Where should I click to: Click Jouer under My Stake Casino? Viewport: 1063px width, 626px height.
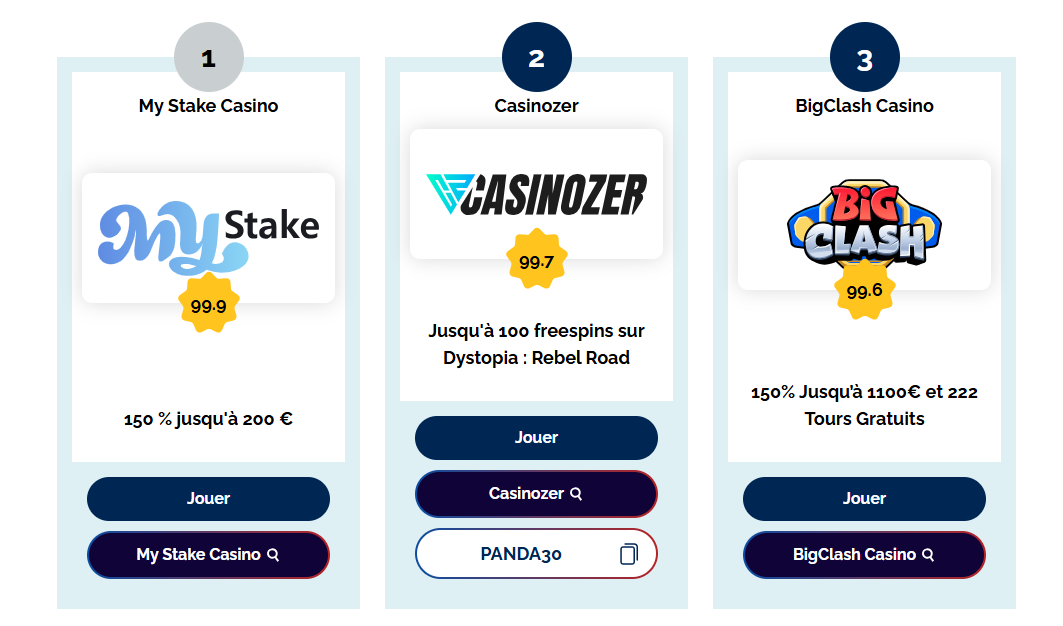[209, 498]
